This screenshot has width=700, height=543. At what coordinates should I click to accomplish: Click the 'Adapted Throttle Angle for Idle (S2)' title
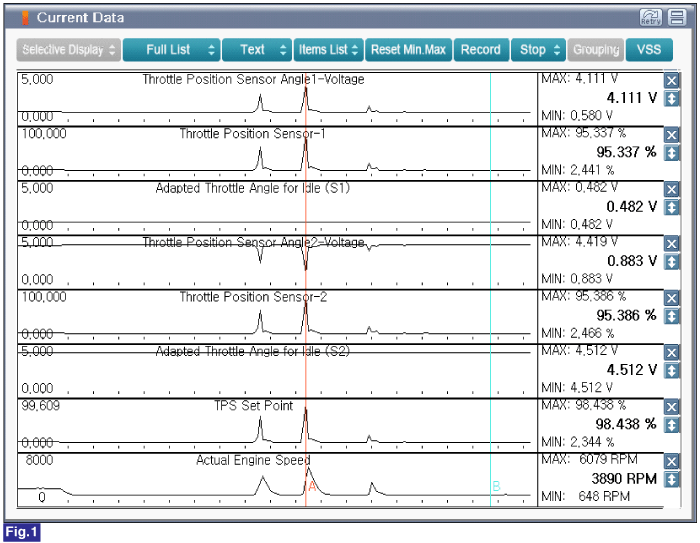tap(253, 351)
